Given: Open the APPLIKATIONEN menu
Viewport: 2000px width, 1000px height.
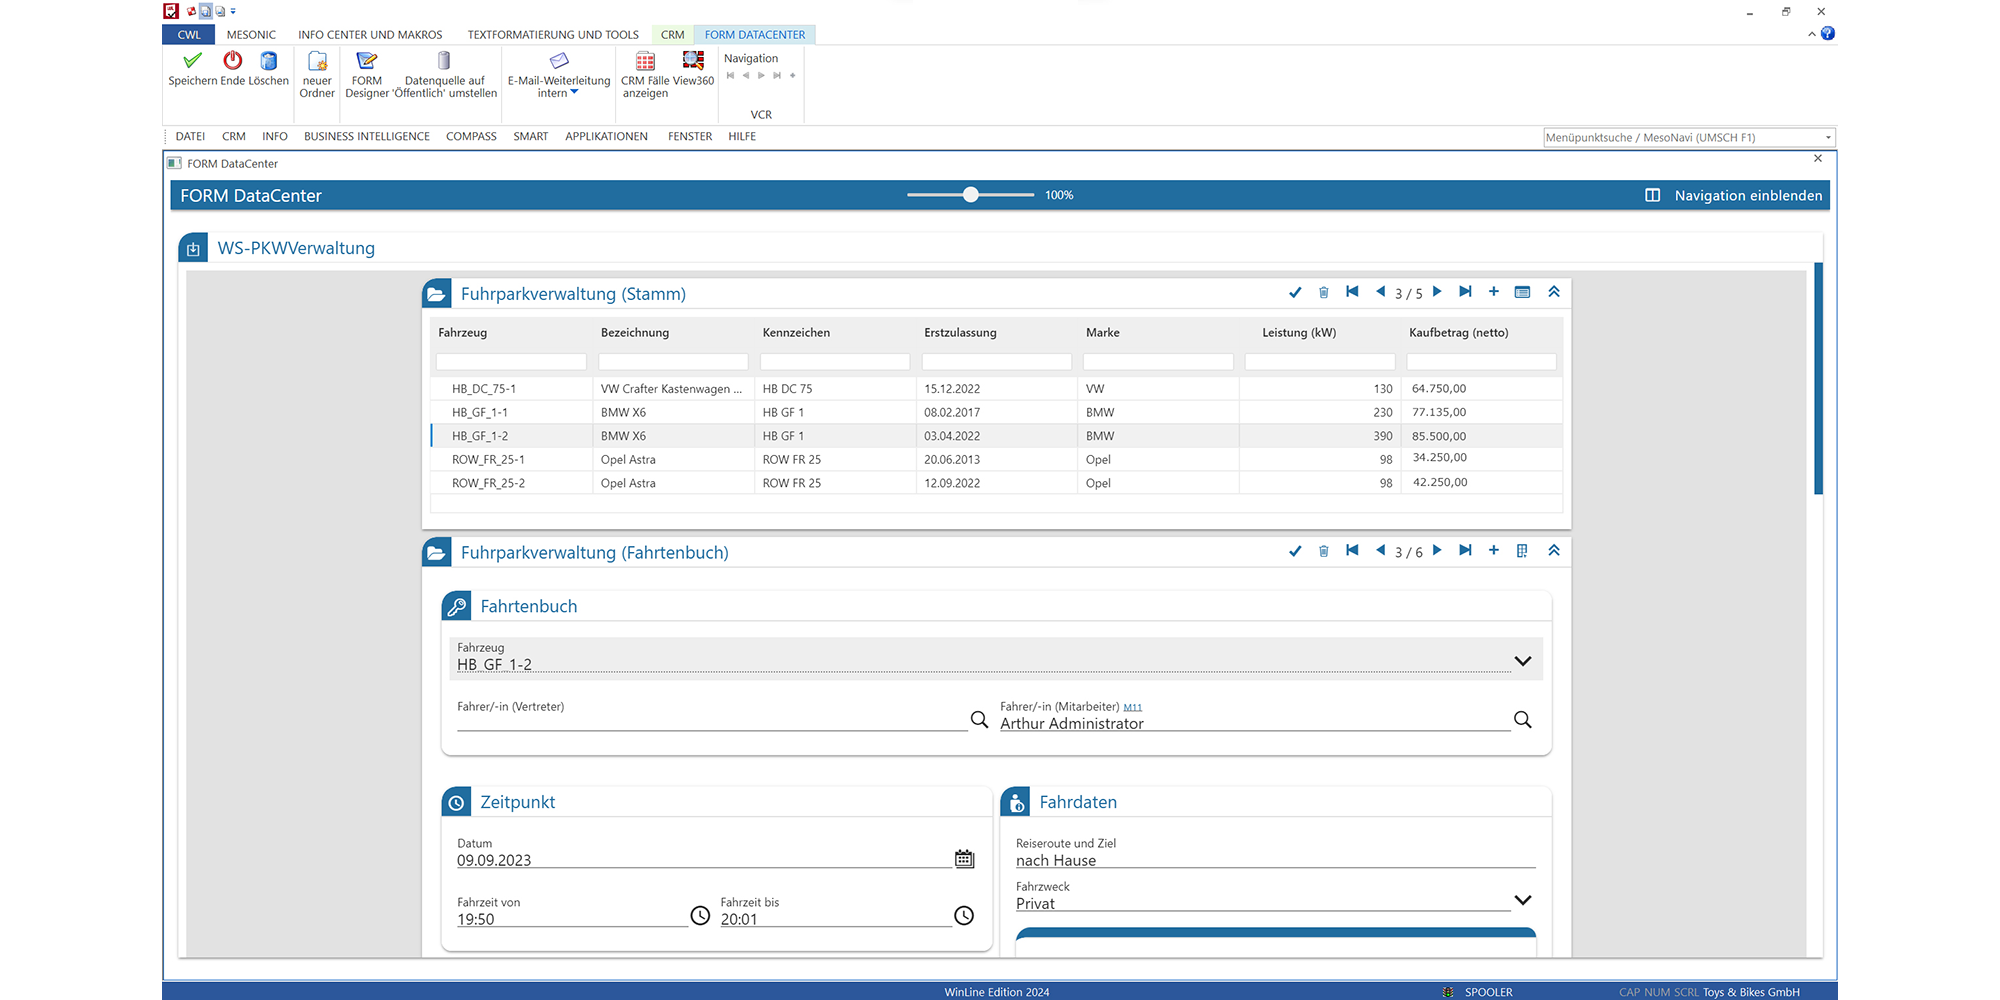Looking at the screenshot, I should coord(606,137).
